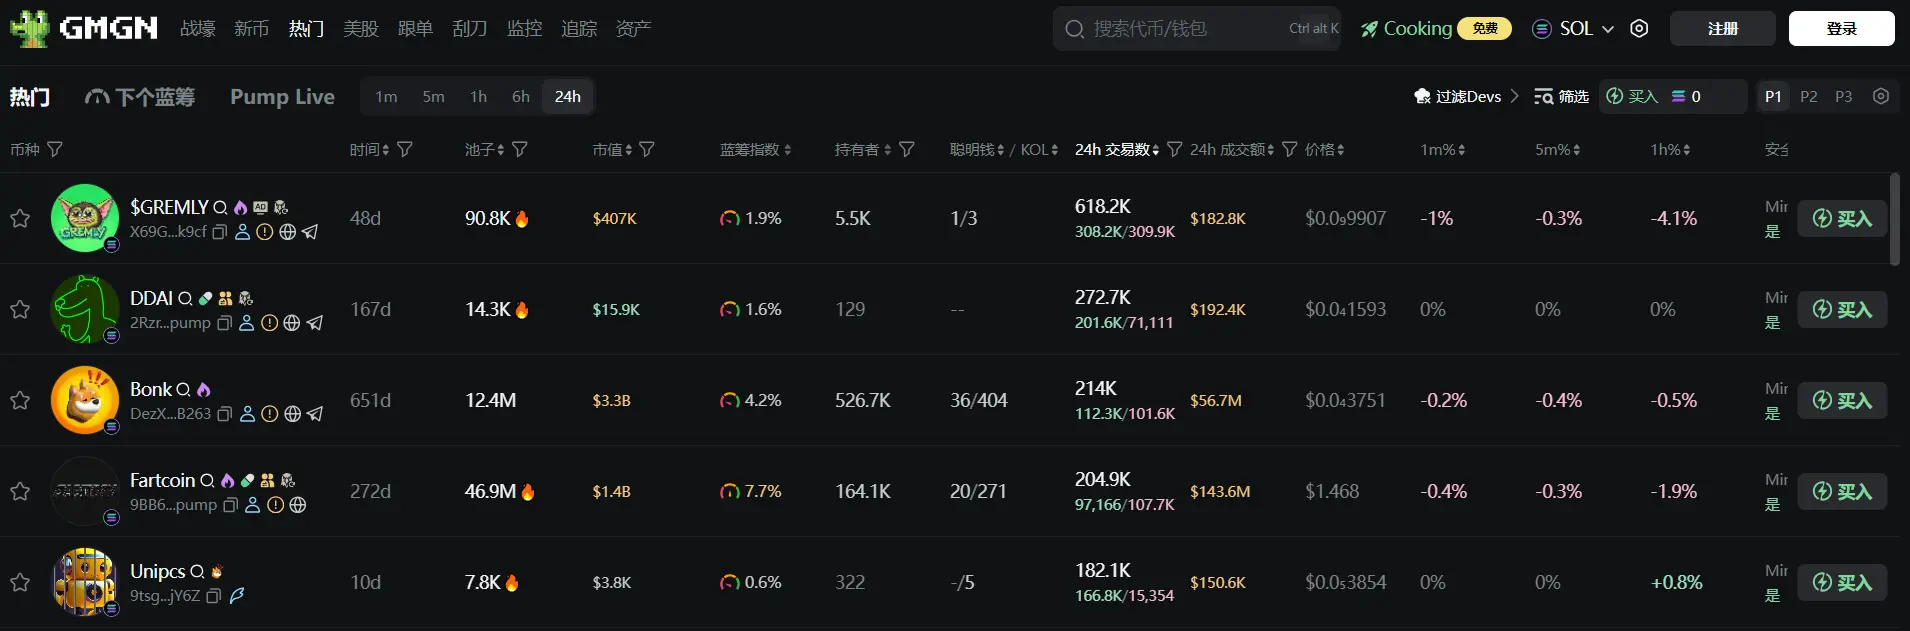This screenshot has height=631, width=1910.
Task: Expand 过滤Devs options
Action: point(1466,96)
